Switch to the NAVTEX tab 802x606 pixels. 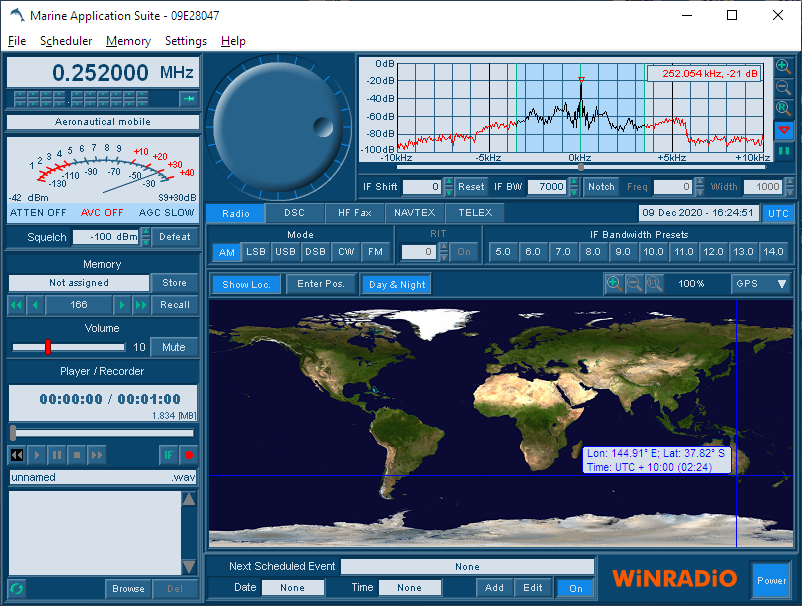coord(412,212)
